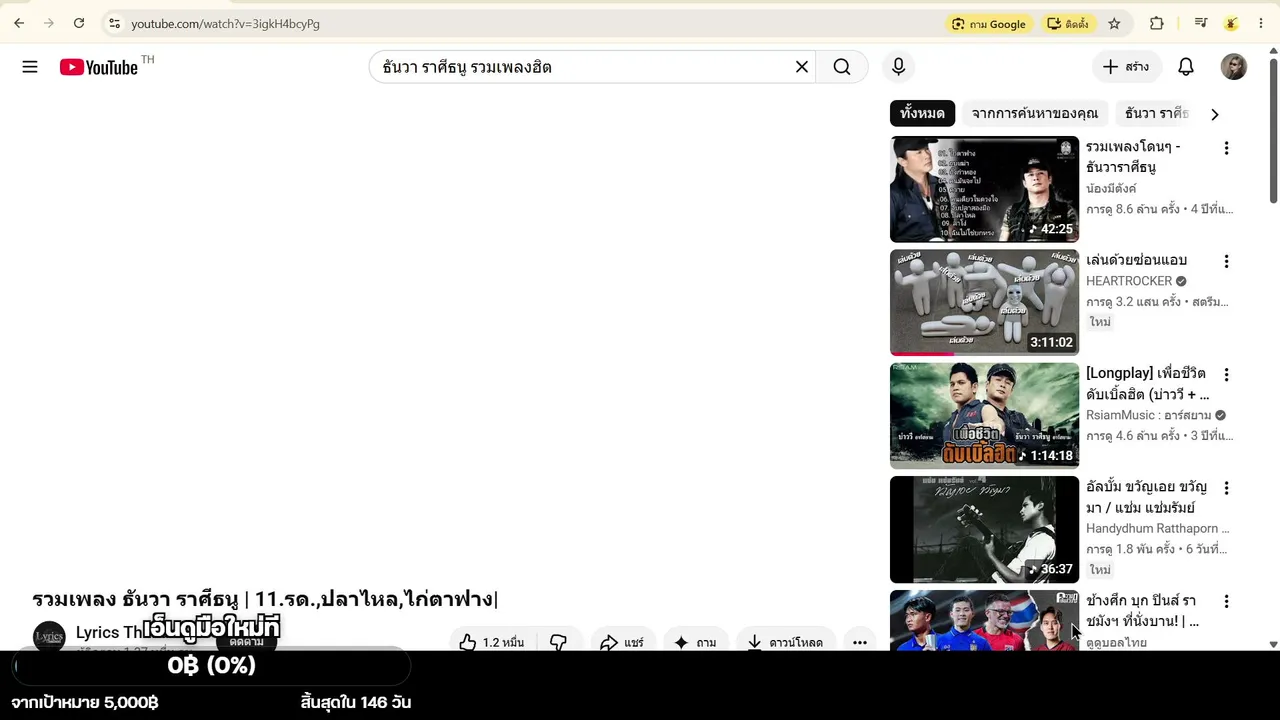Viewport: 1280px width, 720px height.
Task: Open options menu for เล่นด้วยซ่อนแอบ video
Action: click(x=1226, y=261)
